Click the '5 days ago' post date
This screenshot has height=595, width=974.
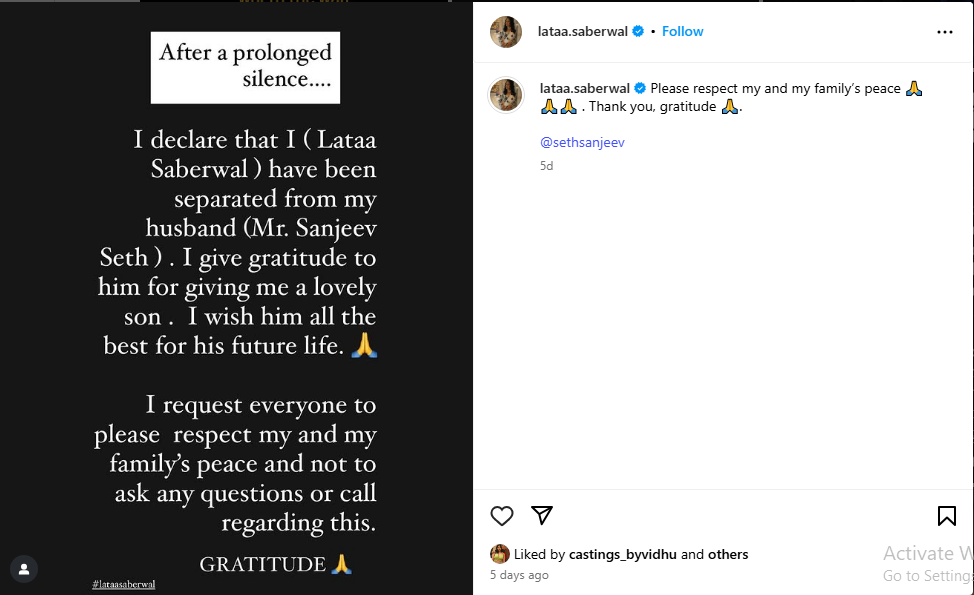click(519, 575)
